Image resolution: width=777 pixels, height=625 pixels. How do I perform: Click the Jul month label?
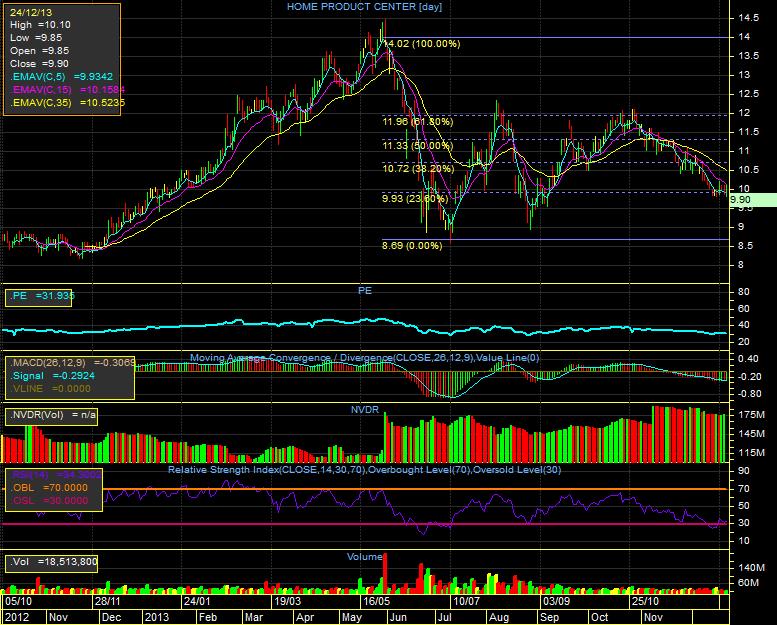(x=444, y=617)
